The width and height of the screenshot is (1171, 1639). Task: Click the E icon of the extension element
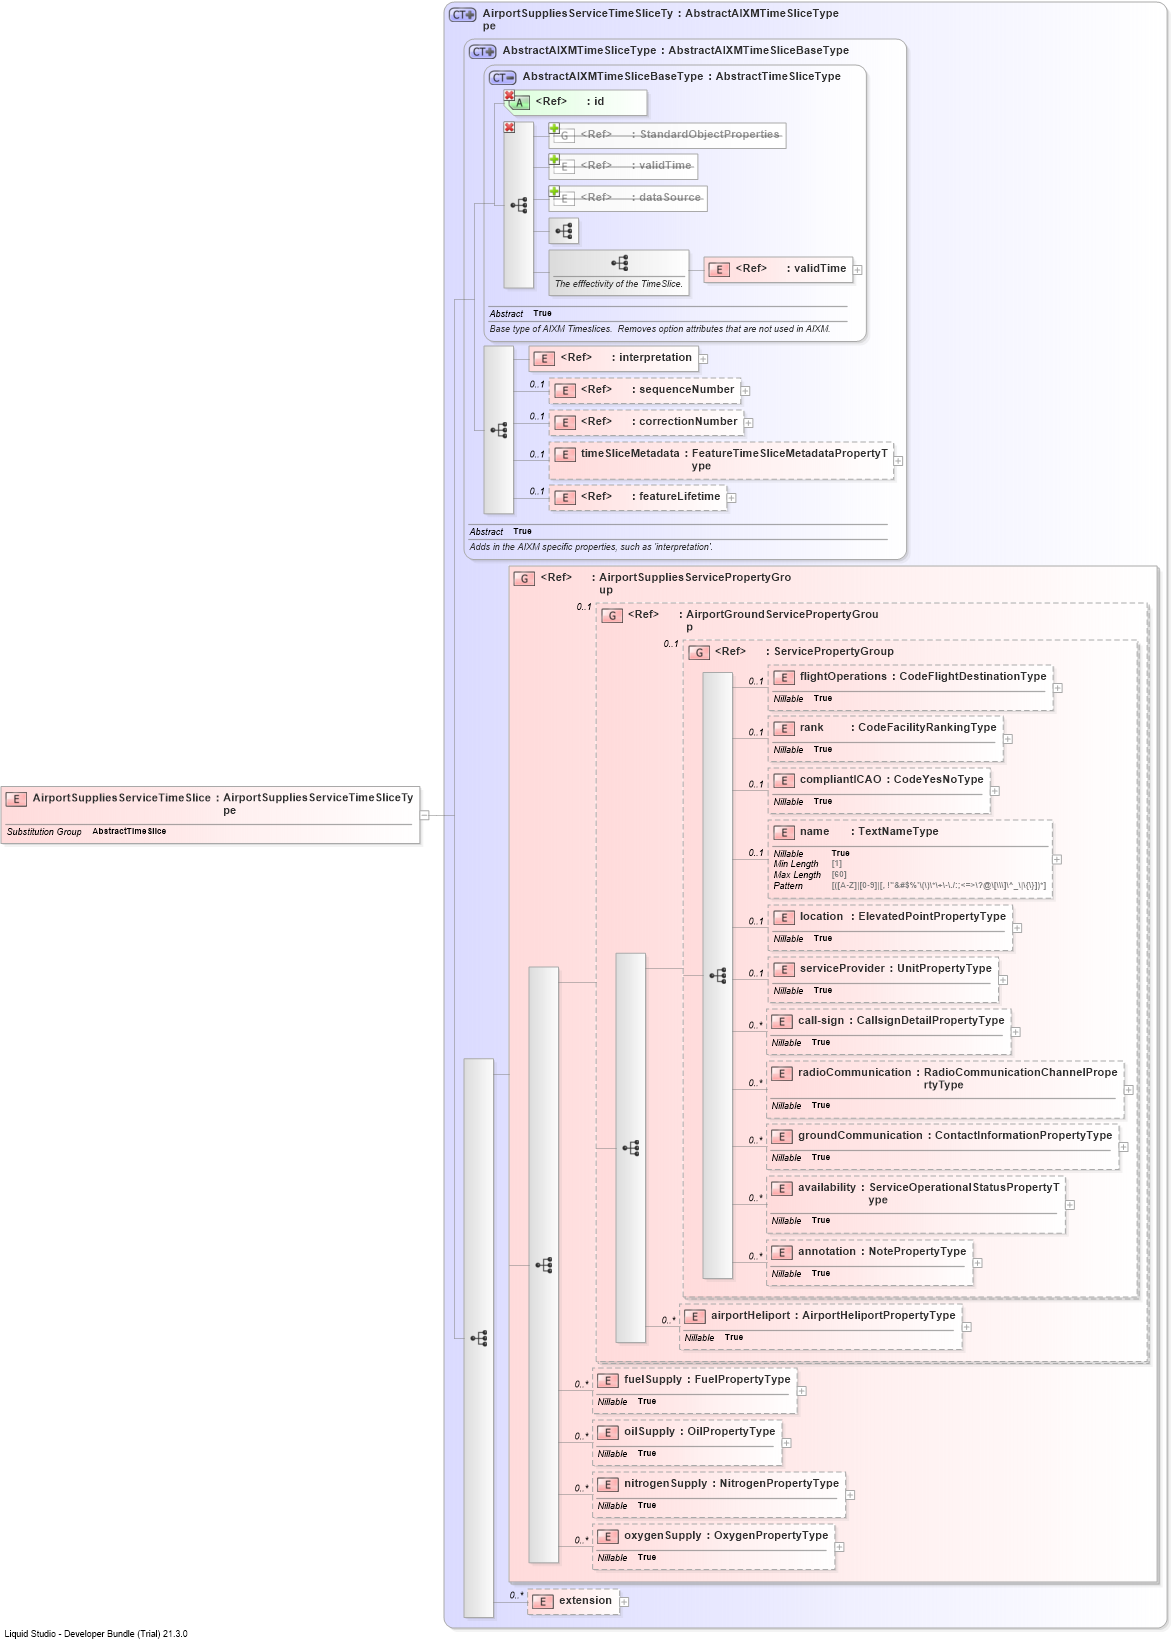pyautogui.click(x=542, y=1601)
